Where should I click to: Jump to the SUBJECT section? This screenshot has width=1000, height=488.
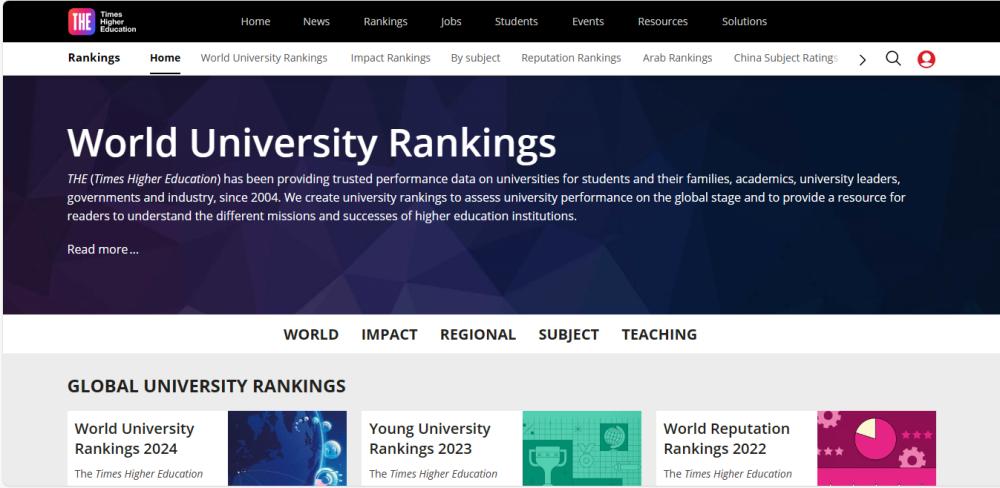[x=569, y=334]
